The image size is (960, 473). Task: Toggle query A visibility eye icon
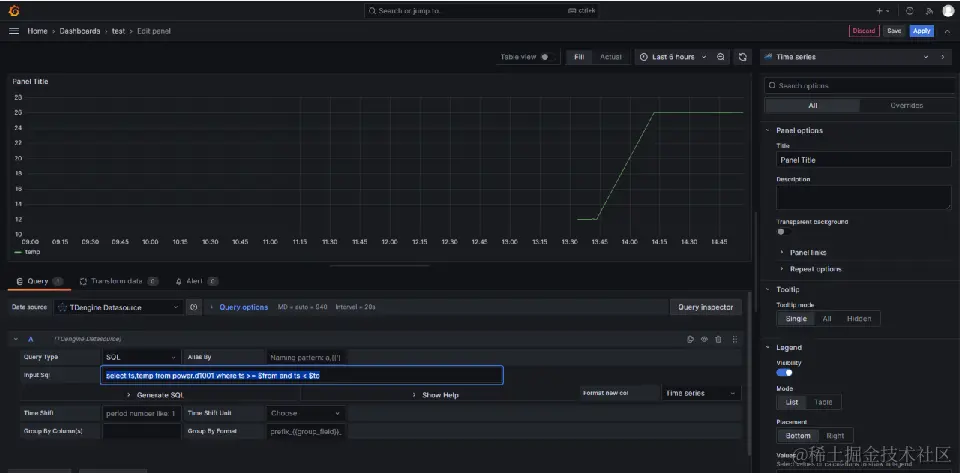[704, 339]
